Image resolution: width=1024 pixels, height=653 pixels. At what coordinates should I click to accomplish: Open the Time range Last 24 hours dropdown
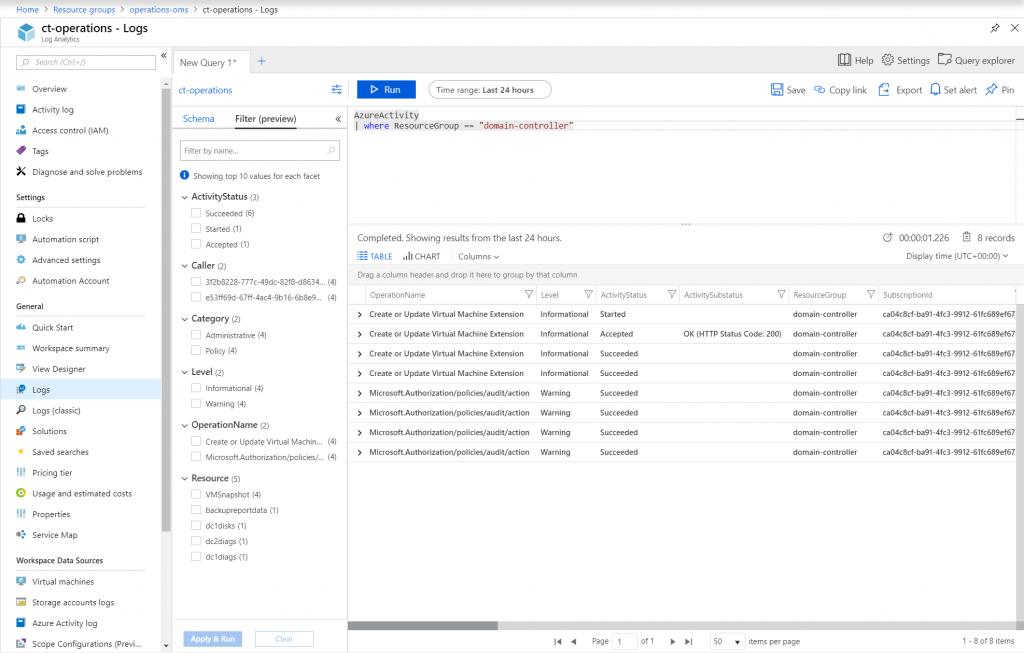coord(489,89)
